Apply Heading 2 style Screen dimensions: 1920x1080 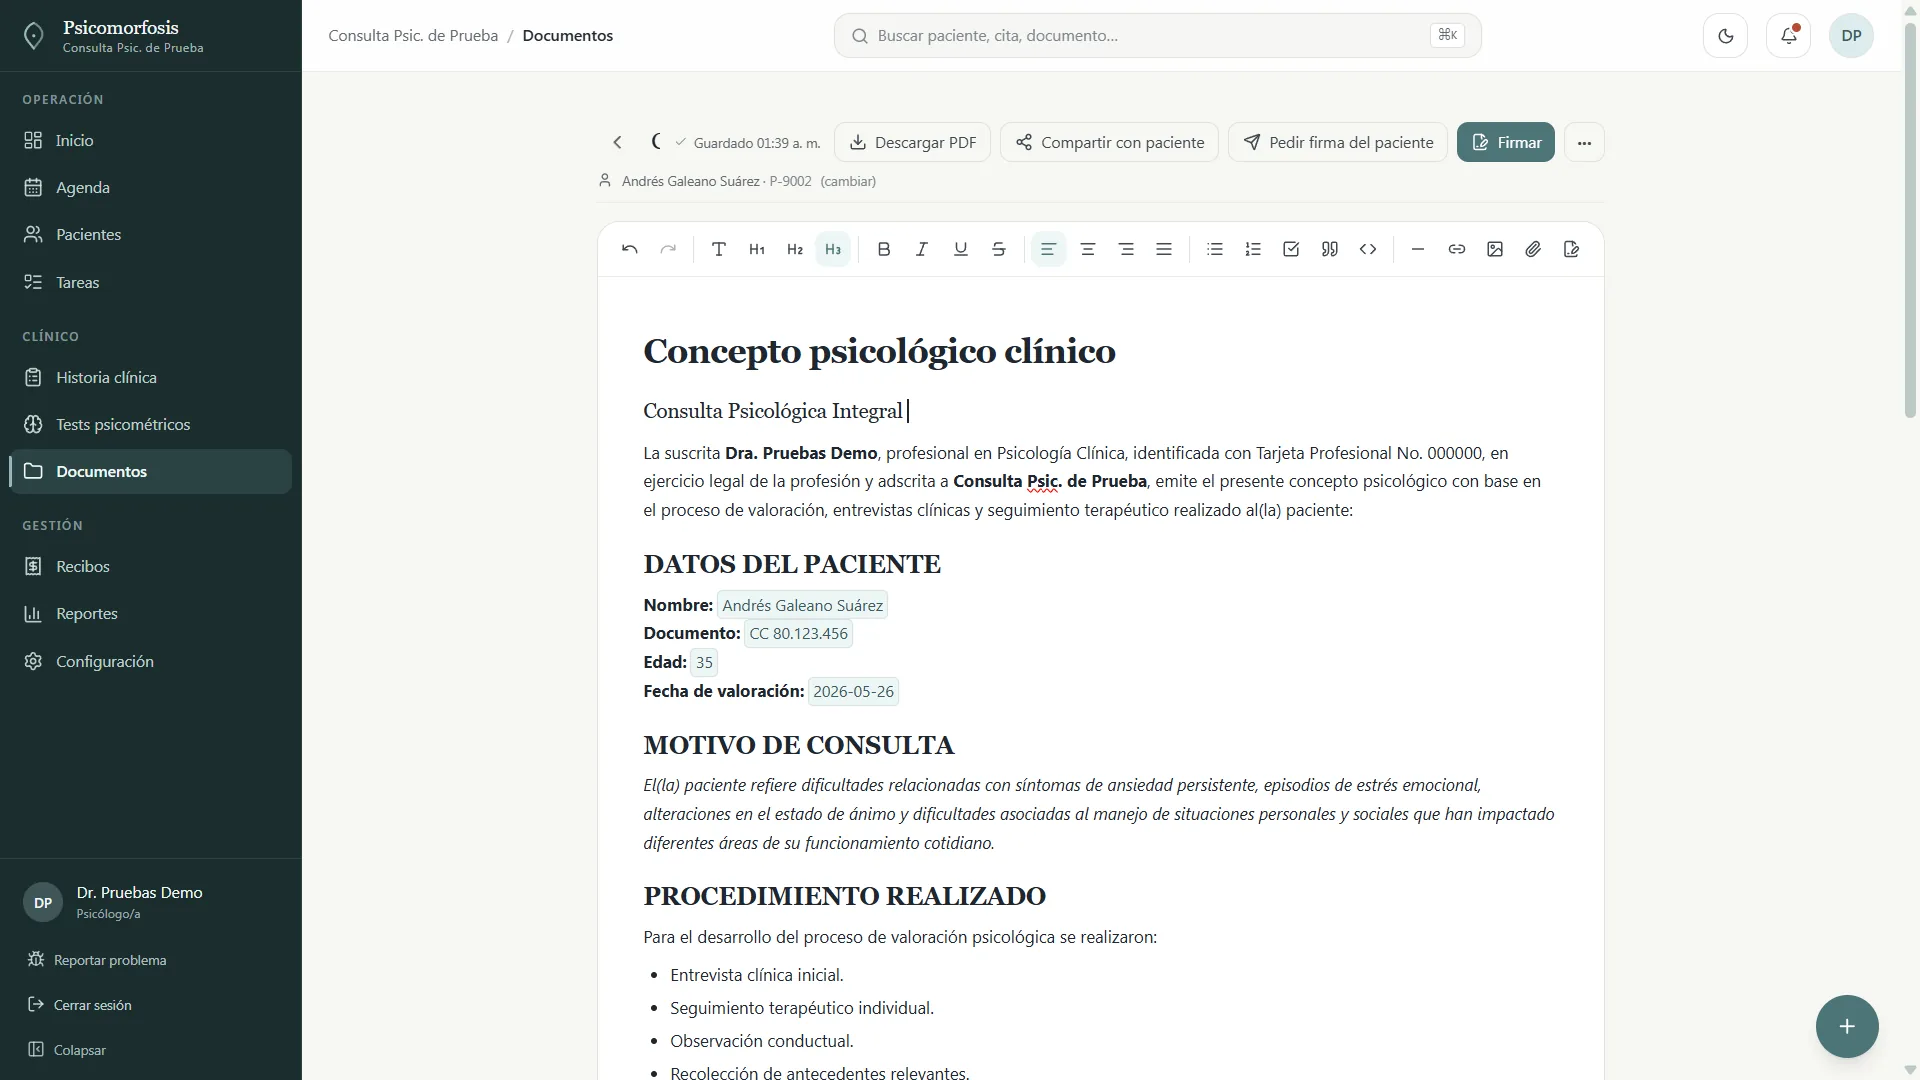click(795, 249)
